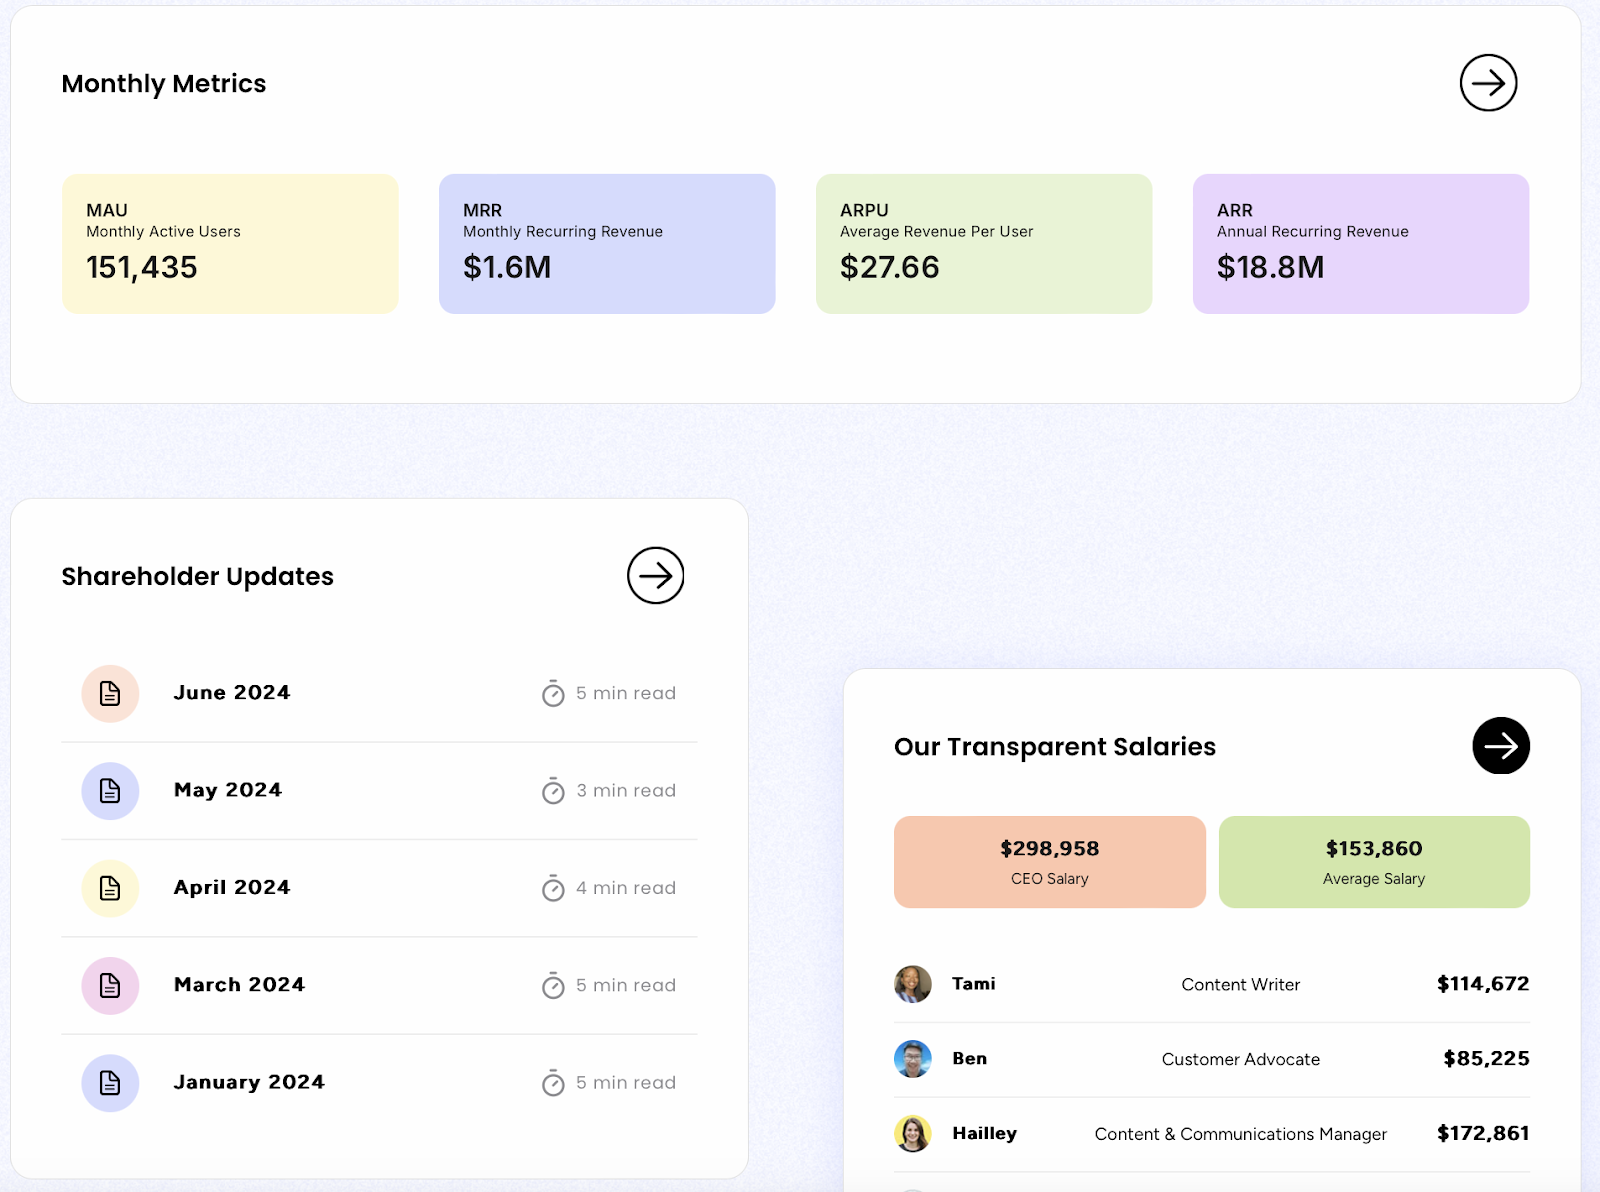Viewport: 1600px width, 1192px height.
Task: Click the January 2024 document icon
Action: 110,1083
